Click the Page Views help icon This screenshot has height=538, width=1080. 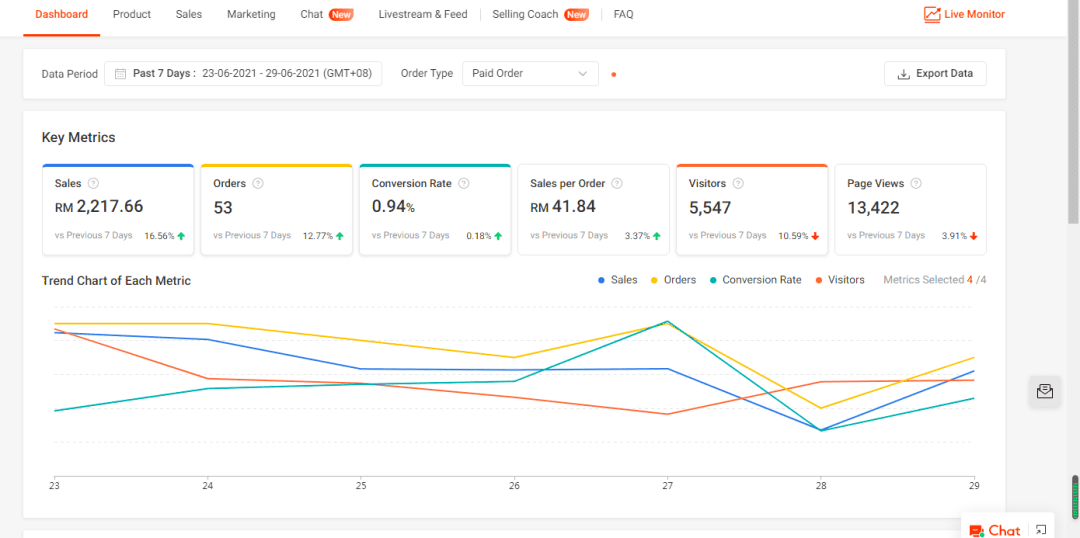click(x=916, y=184)
